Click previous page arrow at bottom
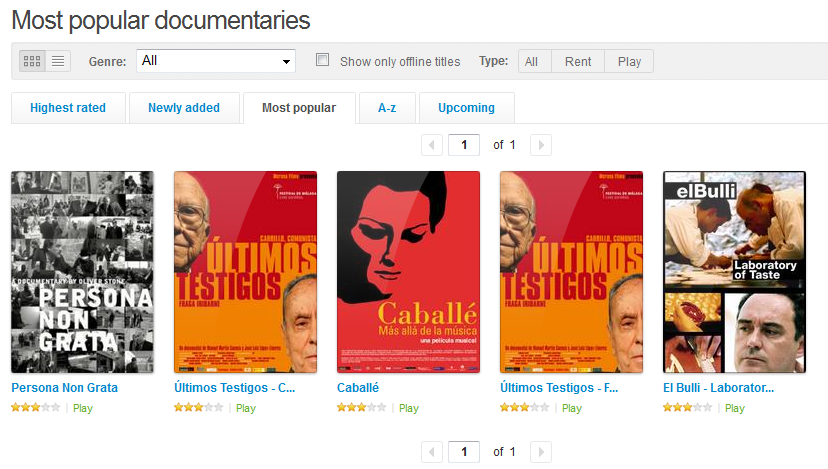The height and width of the screenshot is (469, 828). coord(432,452)
